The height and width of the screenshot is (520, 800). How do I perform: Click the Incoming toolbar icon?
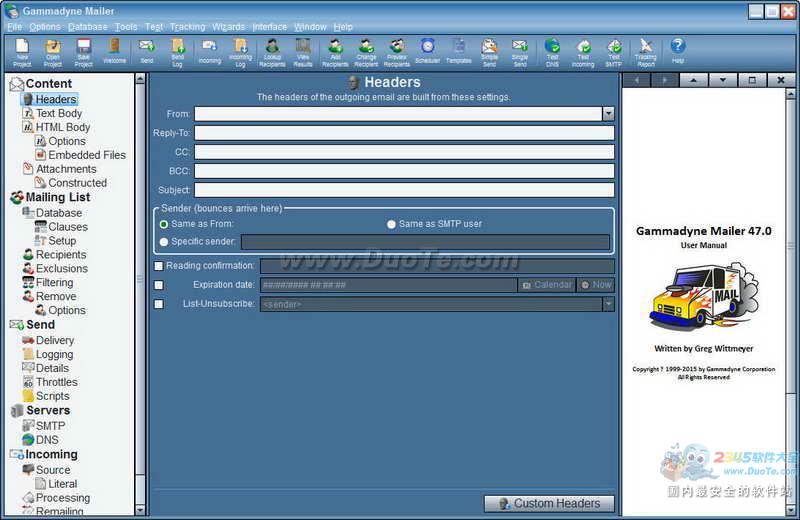click(x=209, y=53)
